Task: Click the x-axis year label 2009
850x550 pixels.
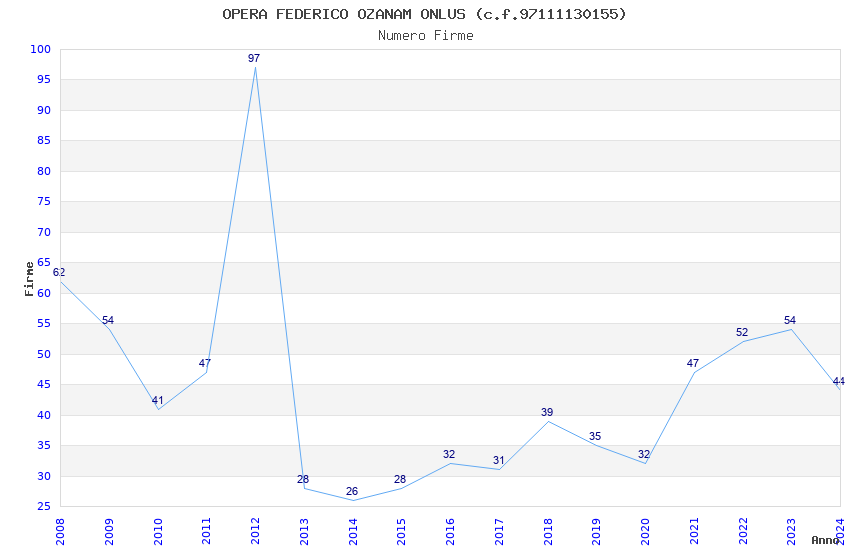Action: click(x=108, y=532)
